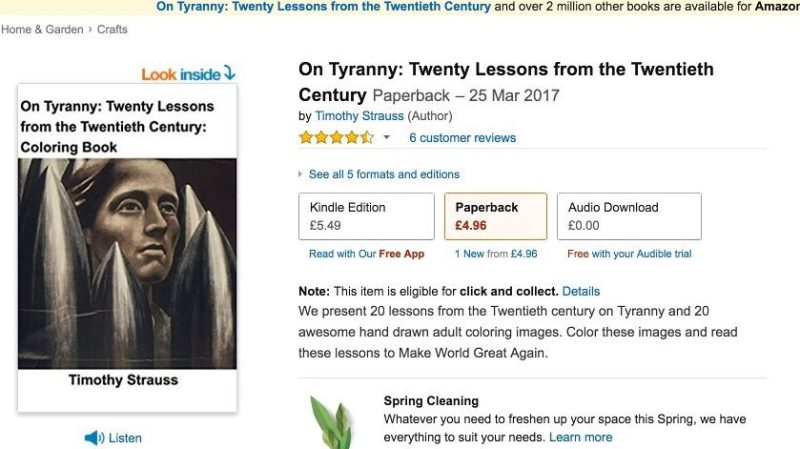This screenshot has height=449, width=800.
Task: Open the 6 customer reviews link
Action: pyautogui.click(x=462, y=138)
